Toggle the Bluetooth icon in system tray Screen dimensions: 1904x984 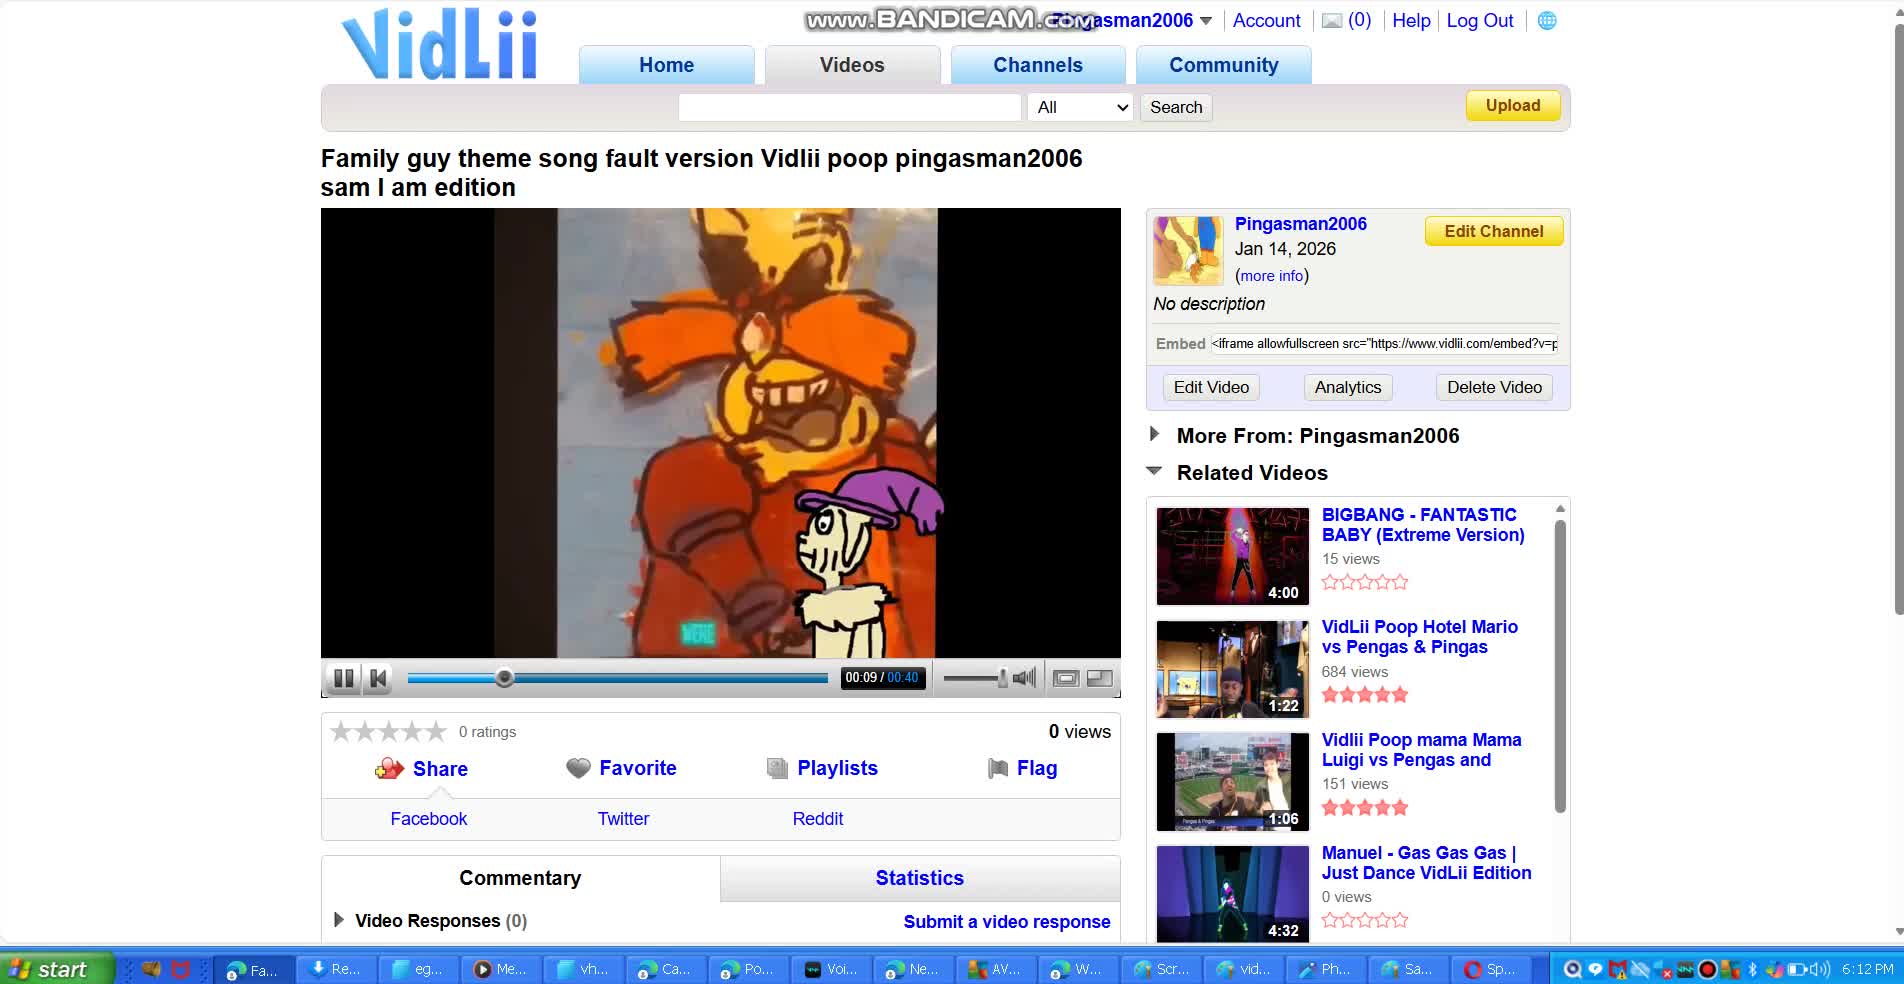1752,968
